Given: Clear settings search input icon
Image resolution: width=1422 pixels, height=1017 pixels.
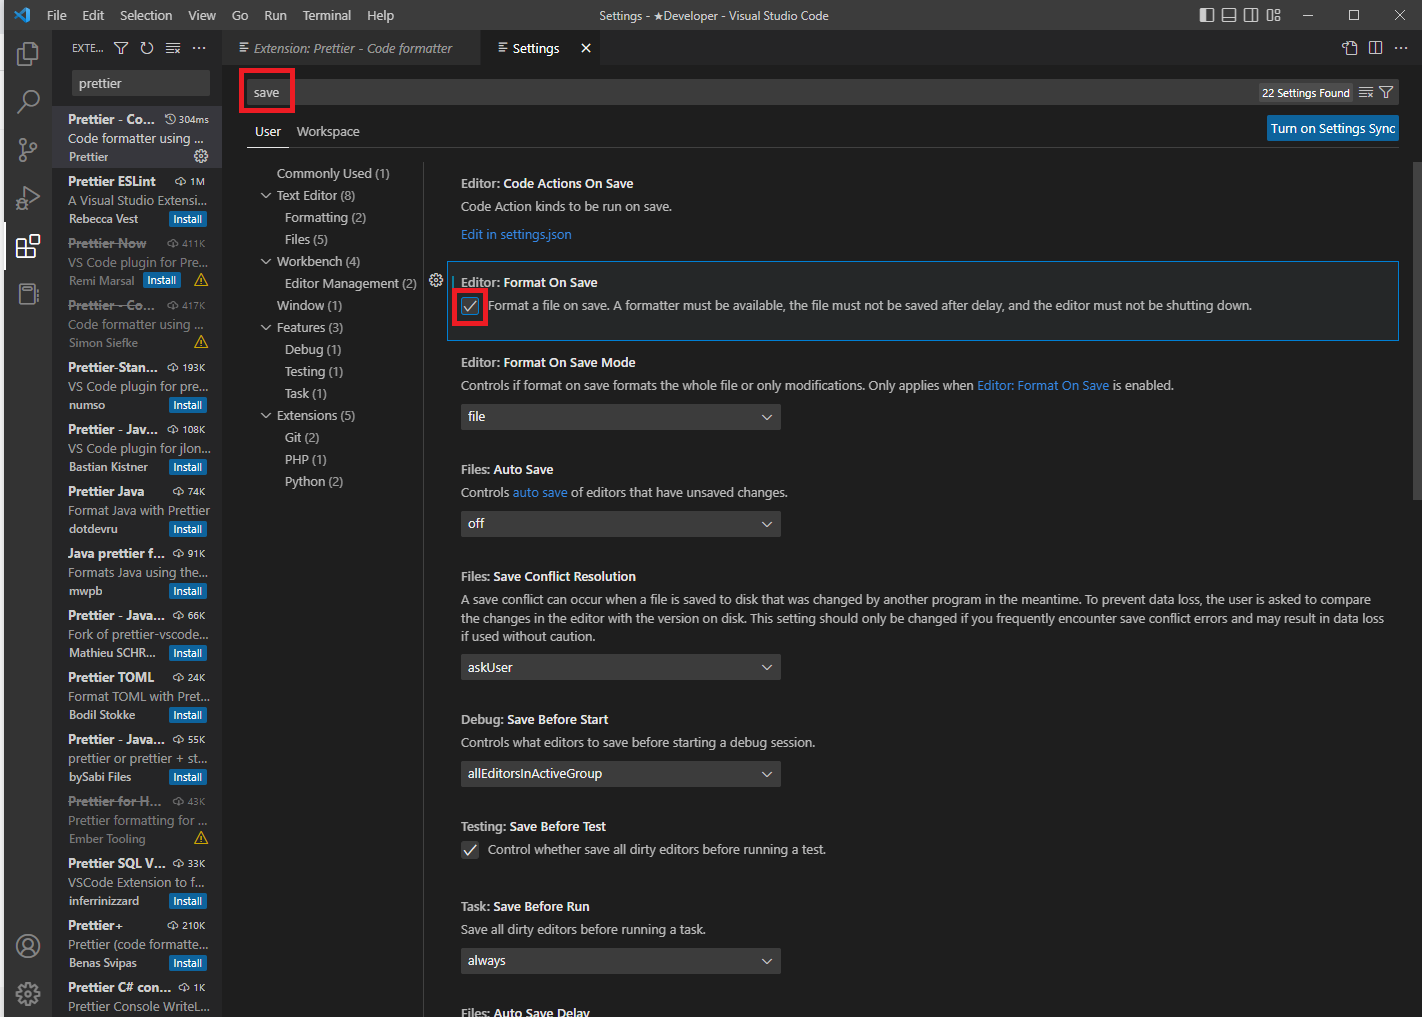Looking at the screenshot, I should pos(1366,92).
